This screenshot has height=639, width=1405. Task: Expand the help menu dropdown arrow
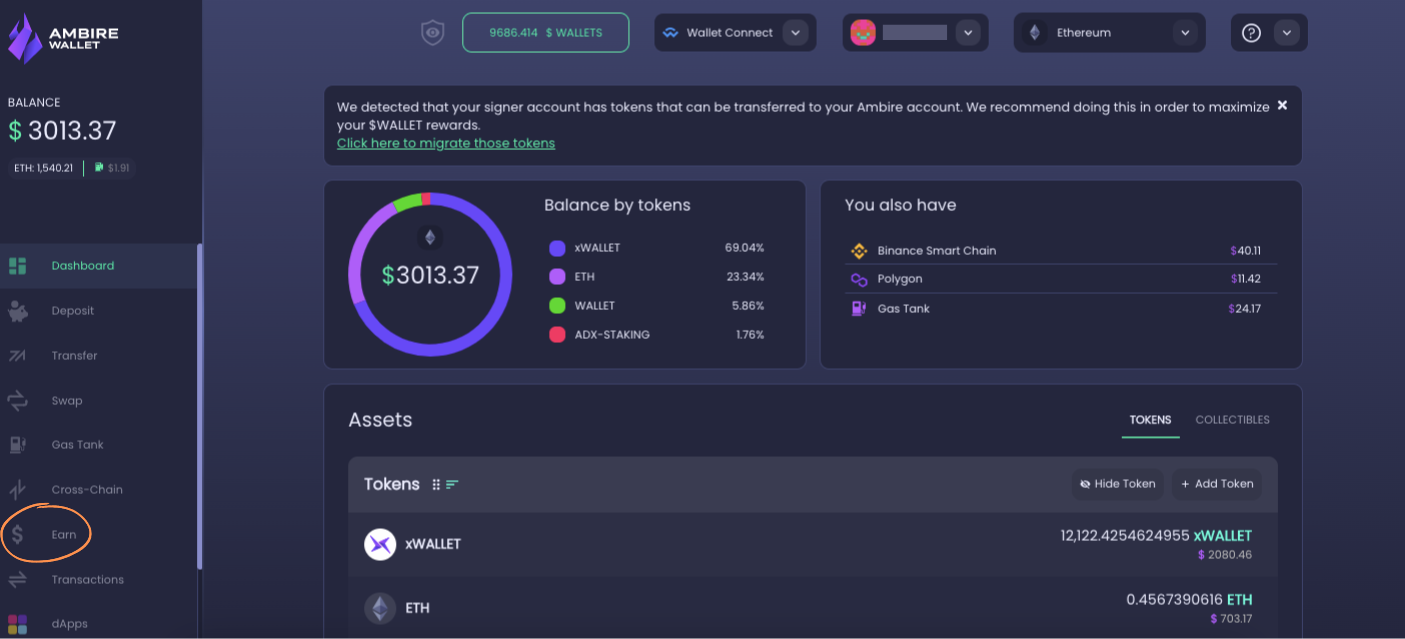(1287, 33)
